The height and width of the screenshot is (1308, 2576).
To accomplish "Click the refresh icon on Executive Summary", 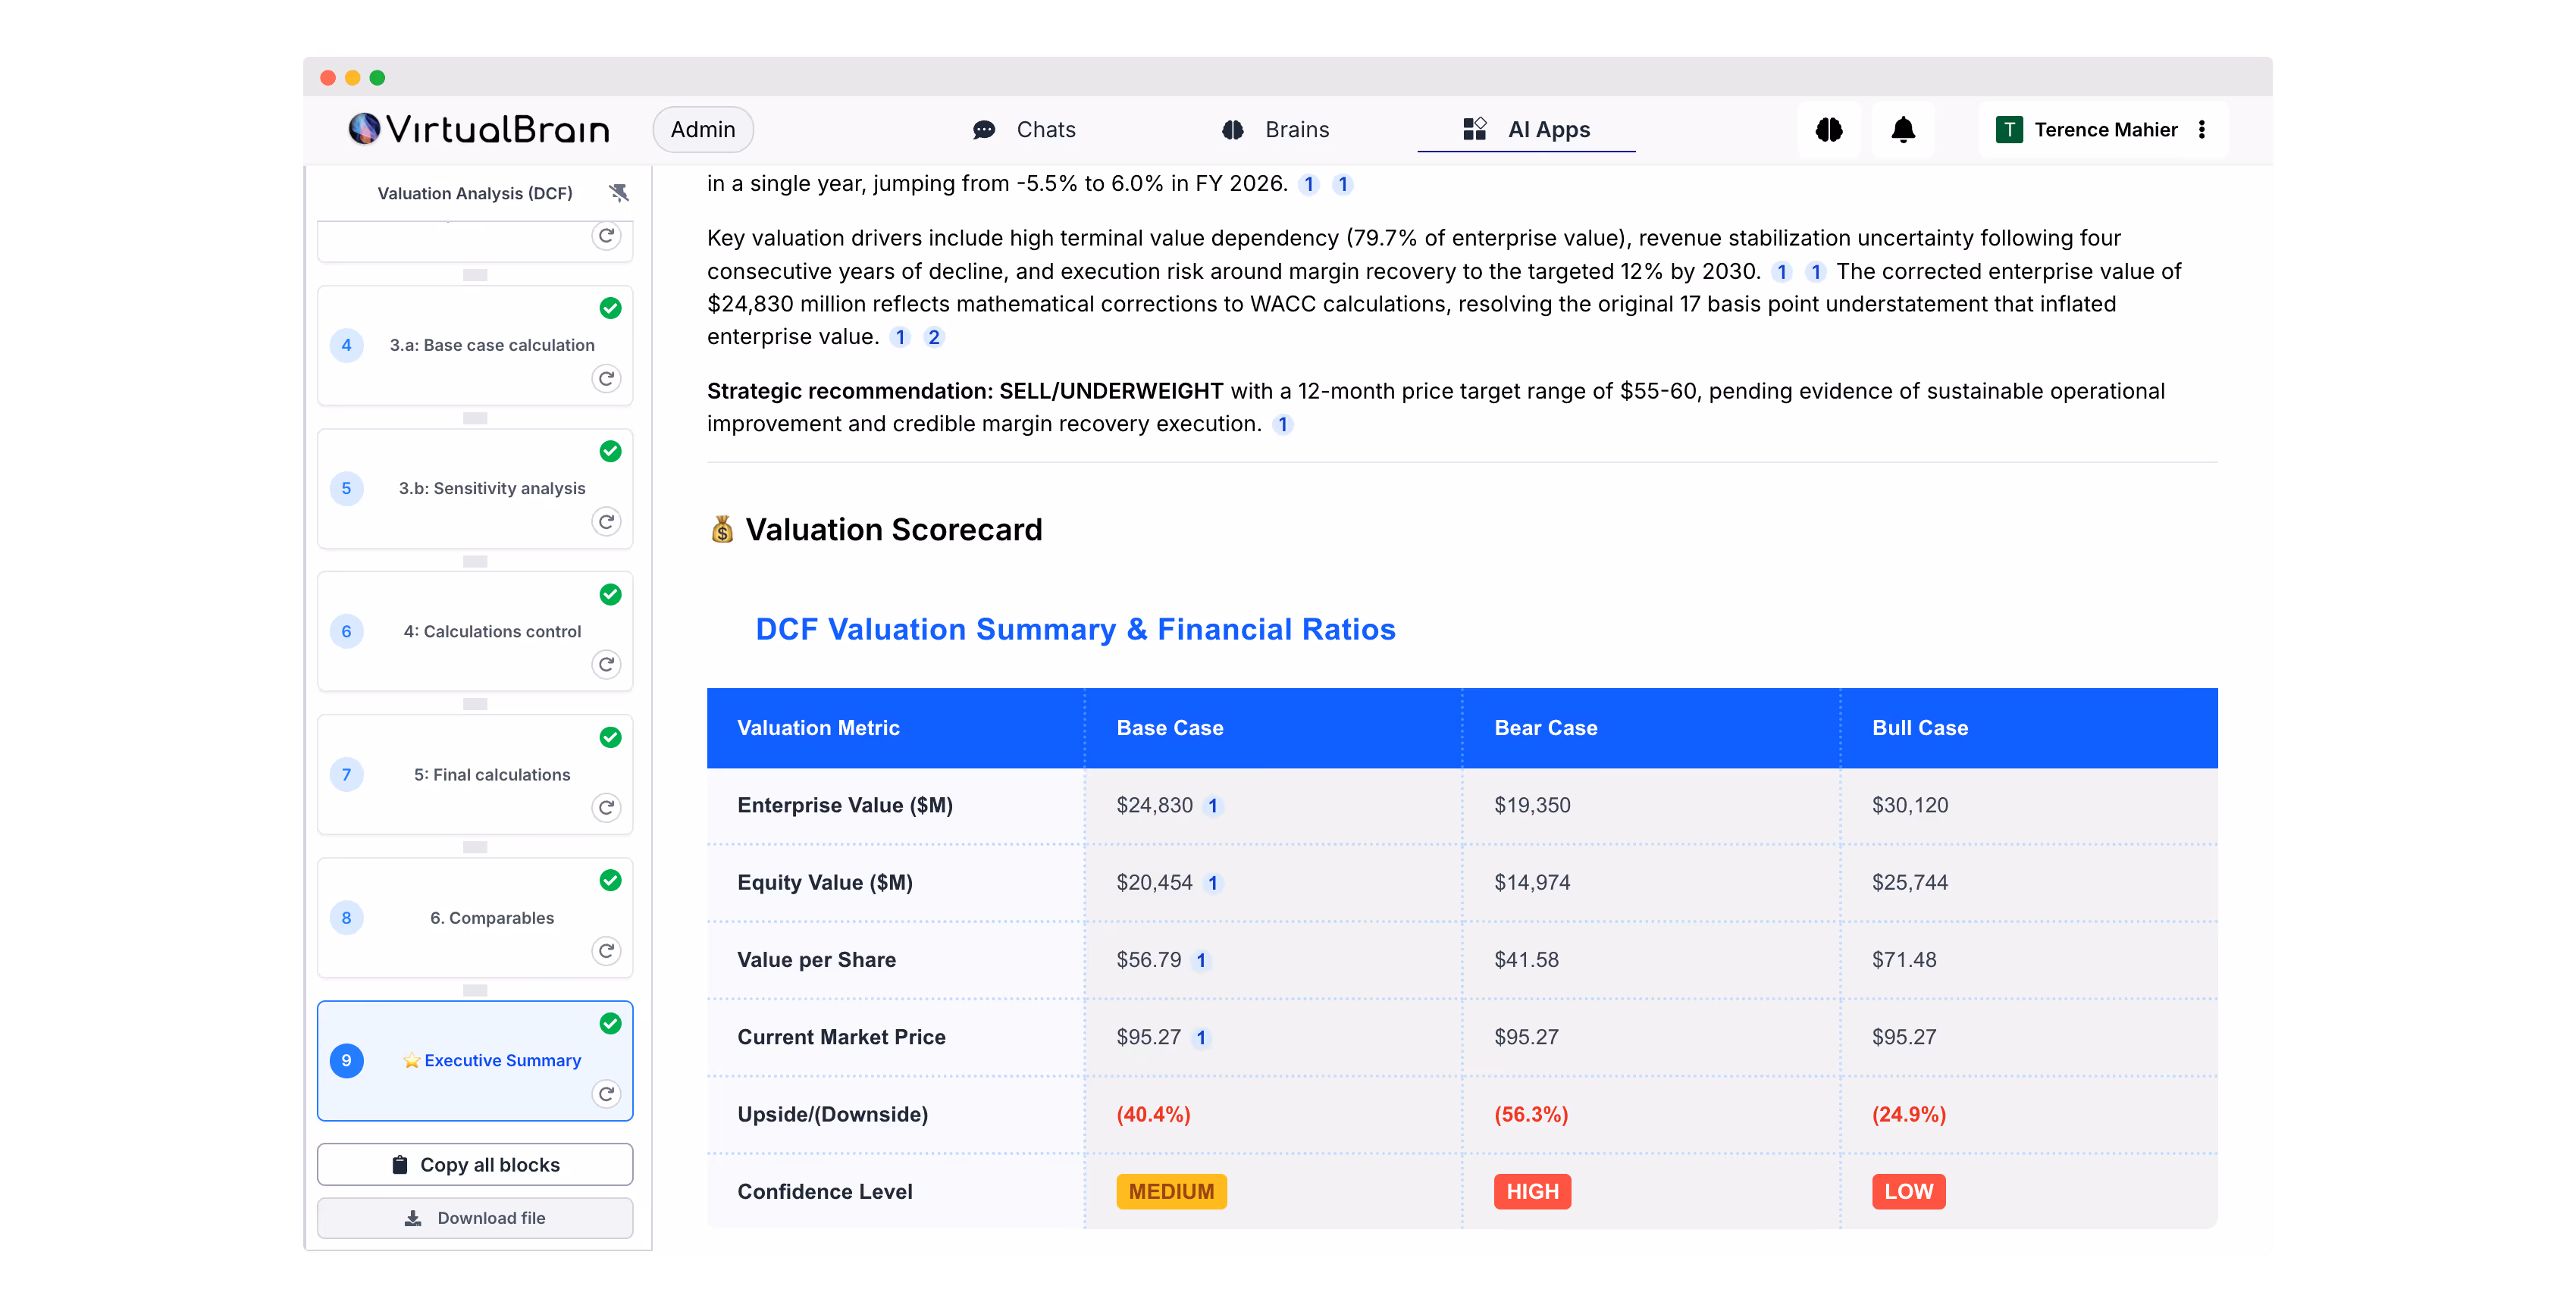I will 606,1094.
